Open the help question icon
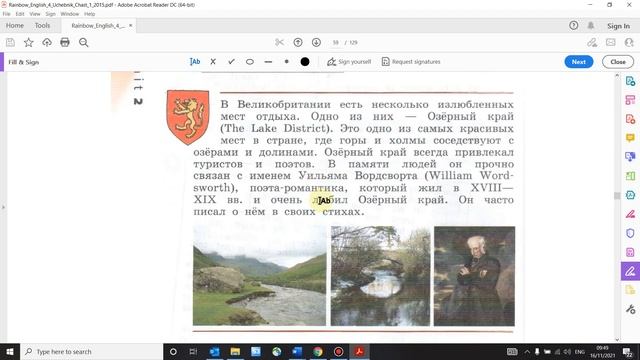Viewport: 640px width, 360px height. 573,25
